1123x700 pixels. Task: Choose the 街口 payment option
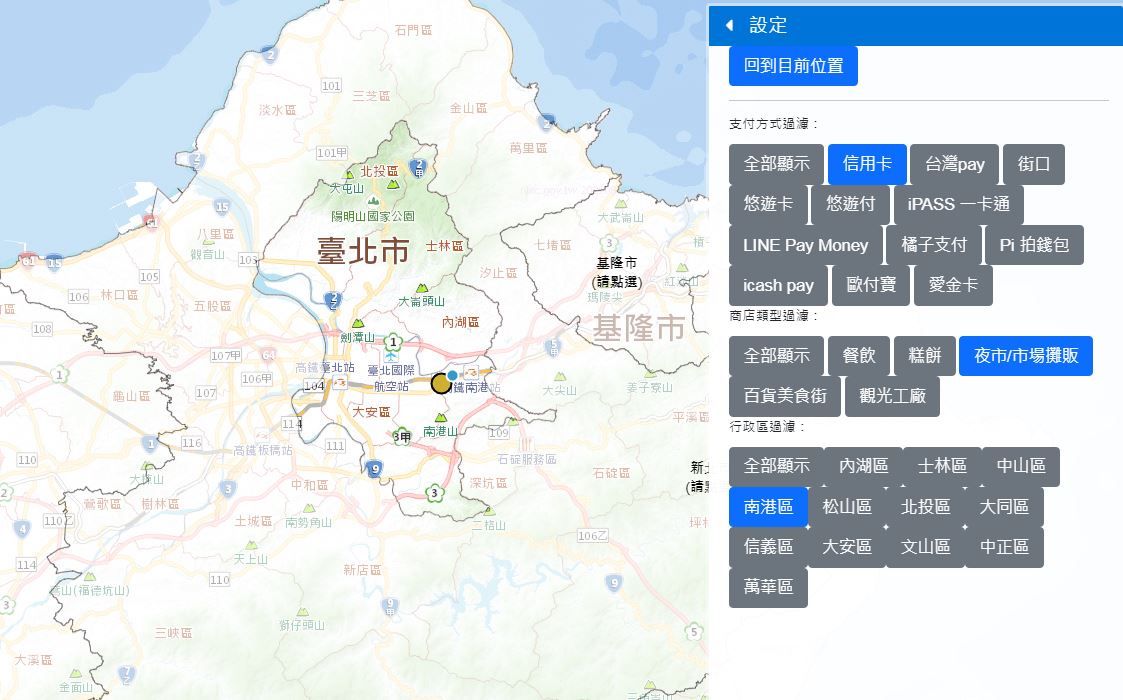[x=1033, y=164]
